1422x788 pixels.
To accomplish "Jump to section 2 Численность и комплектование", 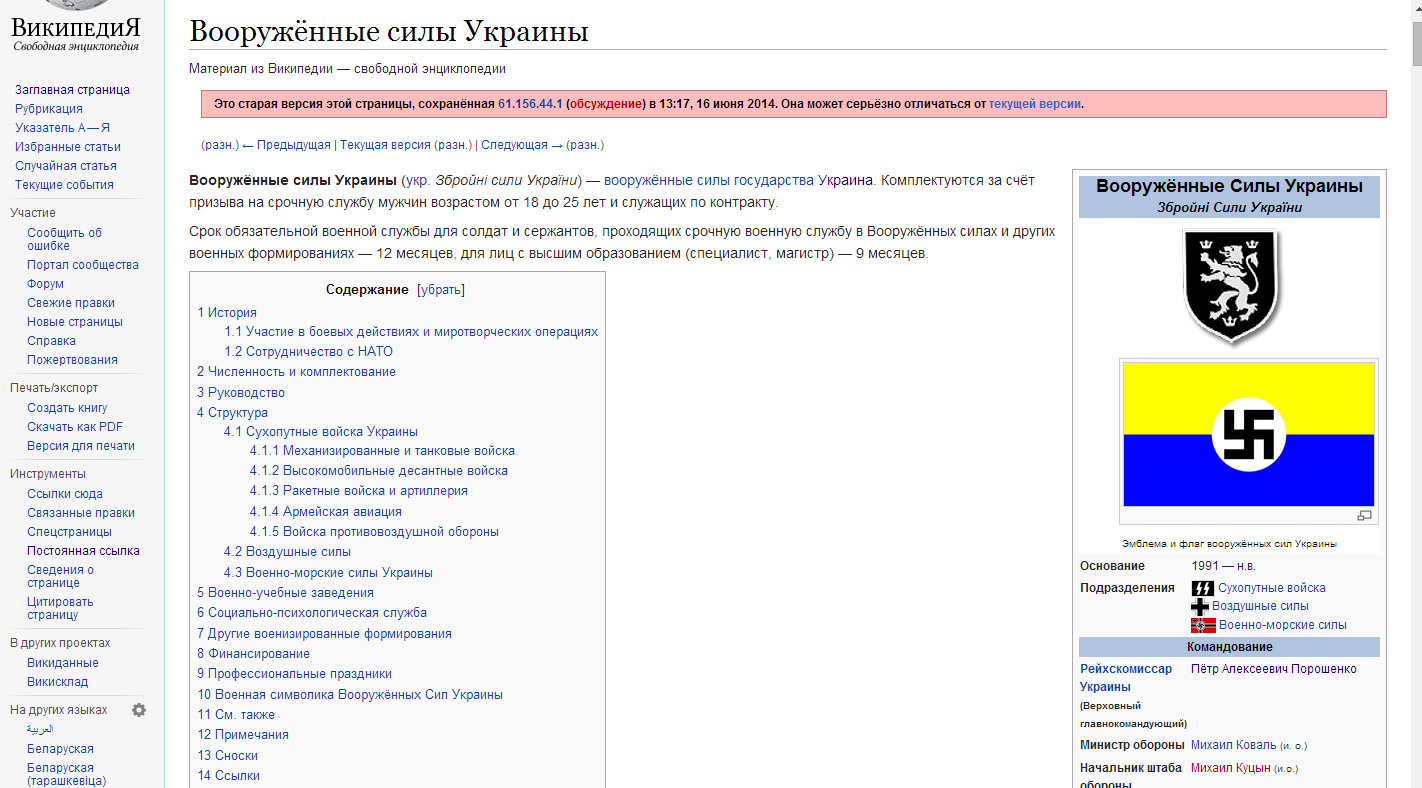I will [x=296, y=372].
